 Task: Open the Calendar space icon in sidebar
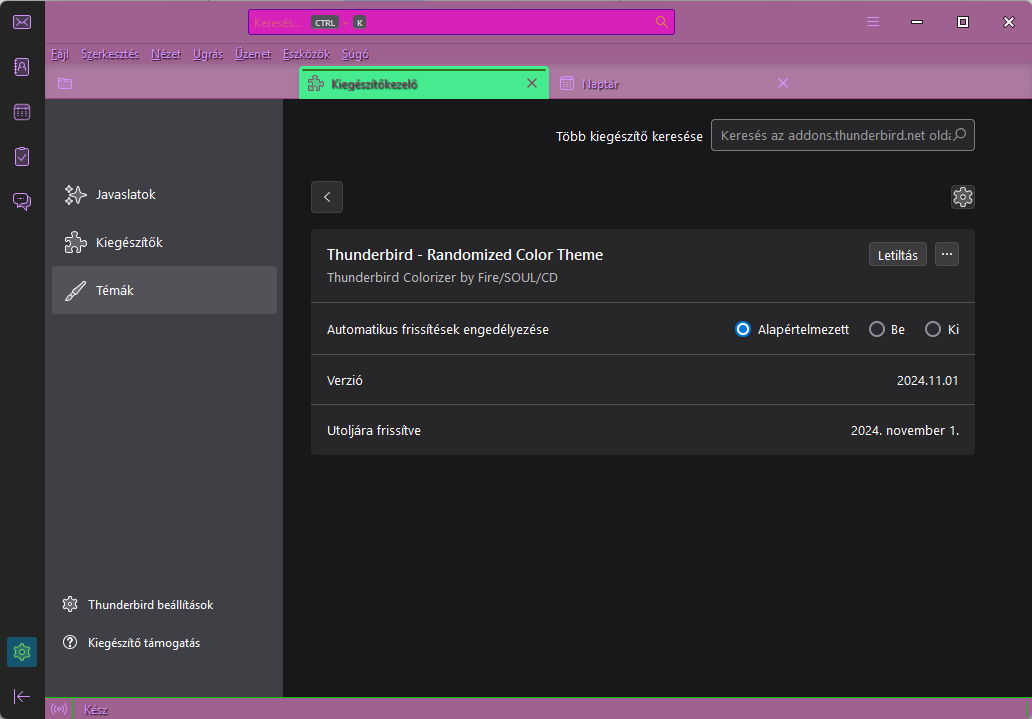click(22, 112)
